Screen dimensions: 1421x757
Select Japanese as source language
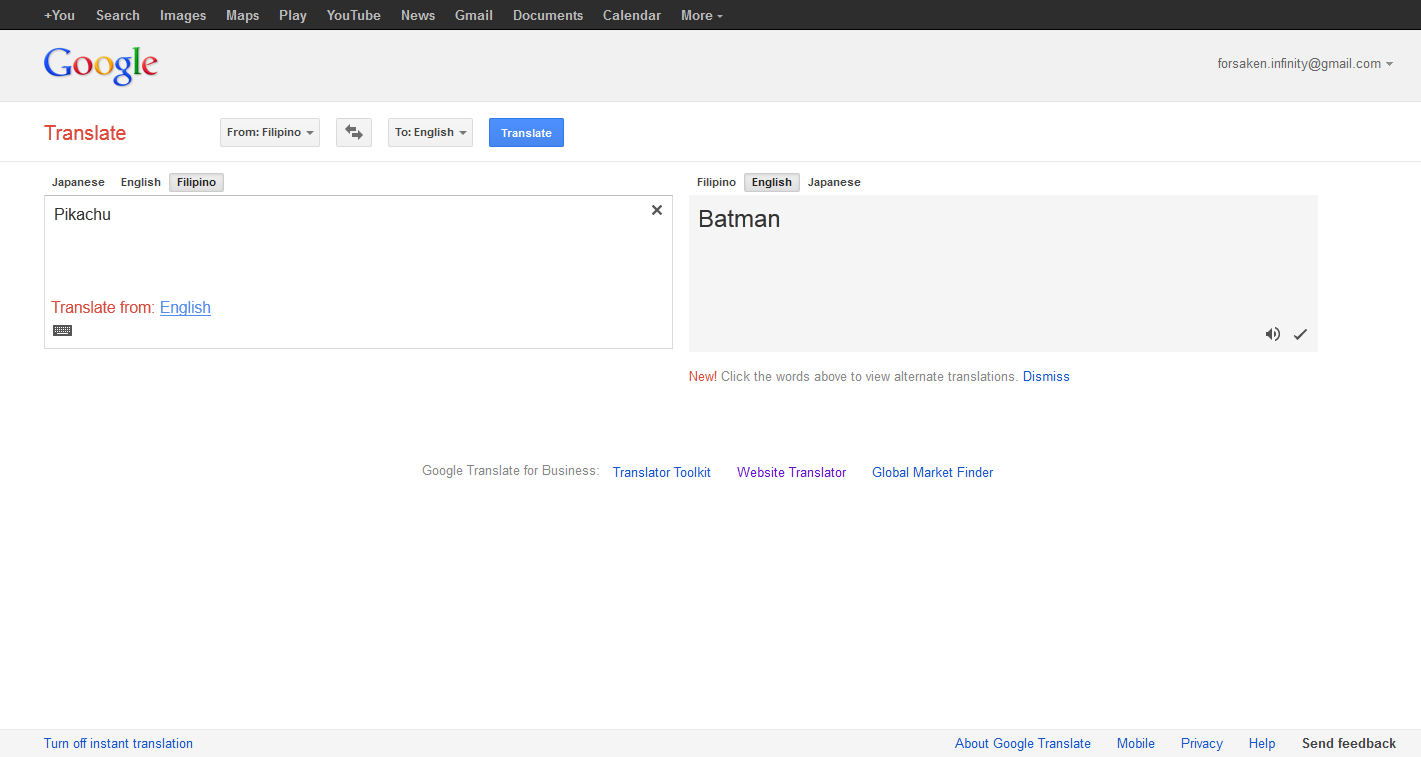coord(78,182)
